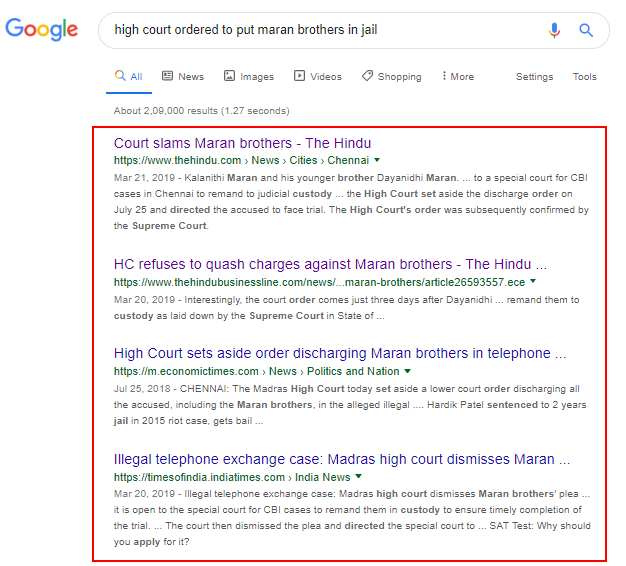
Task: Click snippet starting 'Mar 21, 2019 - Kalanithi Maran'
Action: pos(351,202)
